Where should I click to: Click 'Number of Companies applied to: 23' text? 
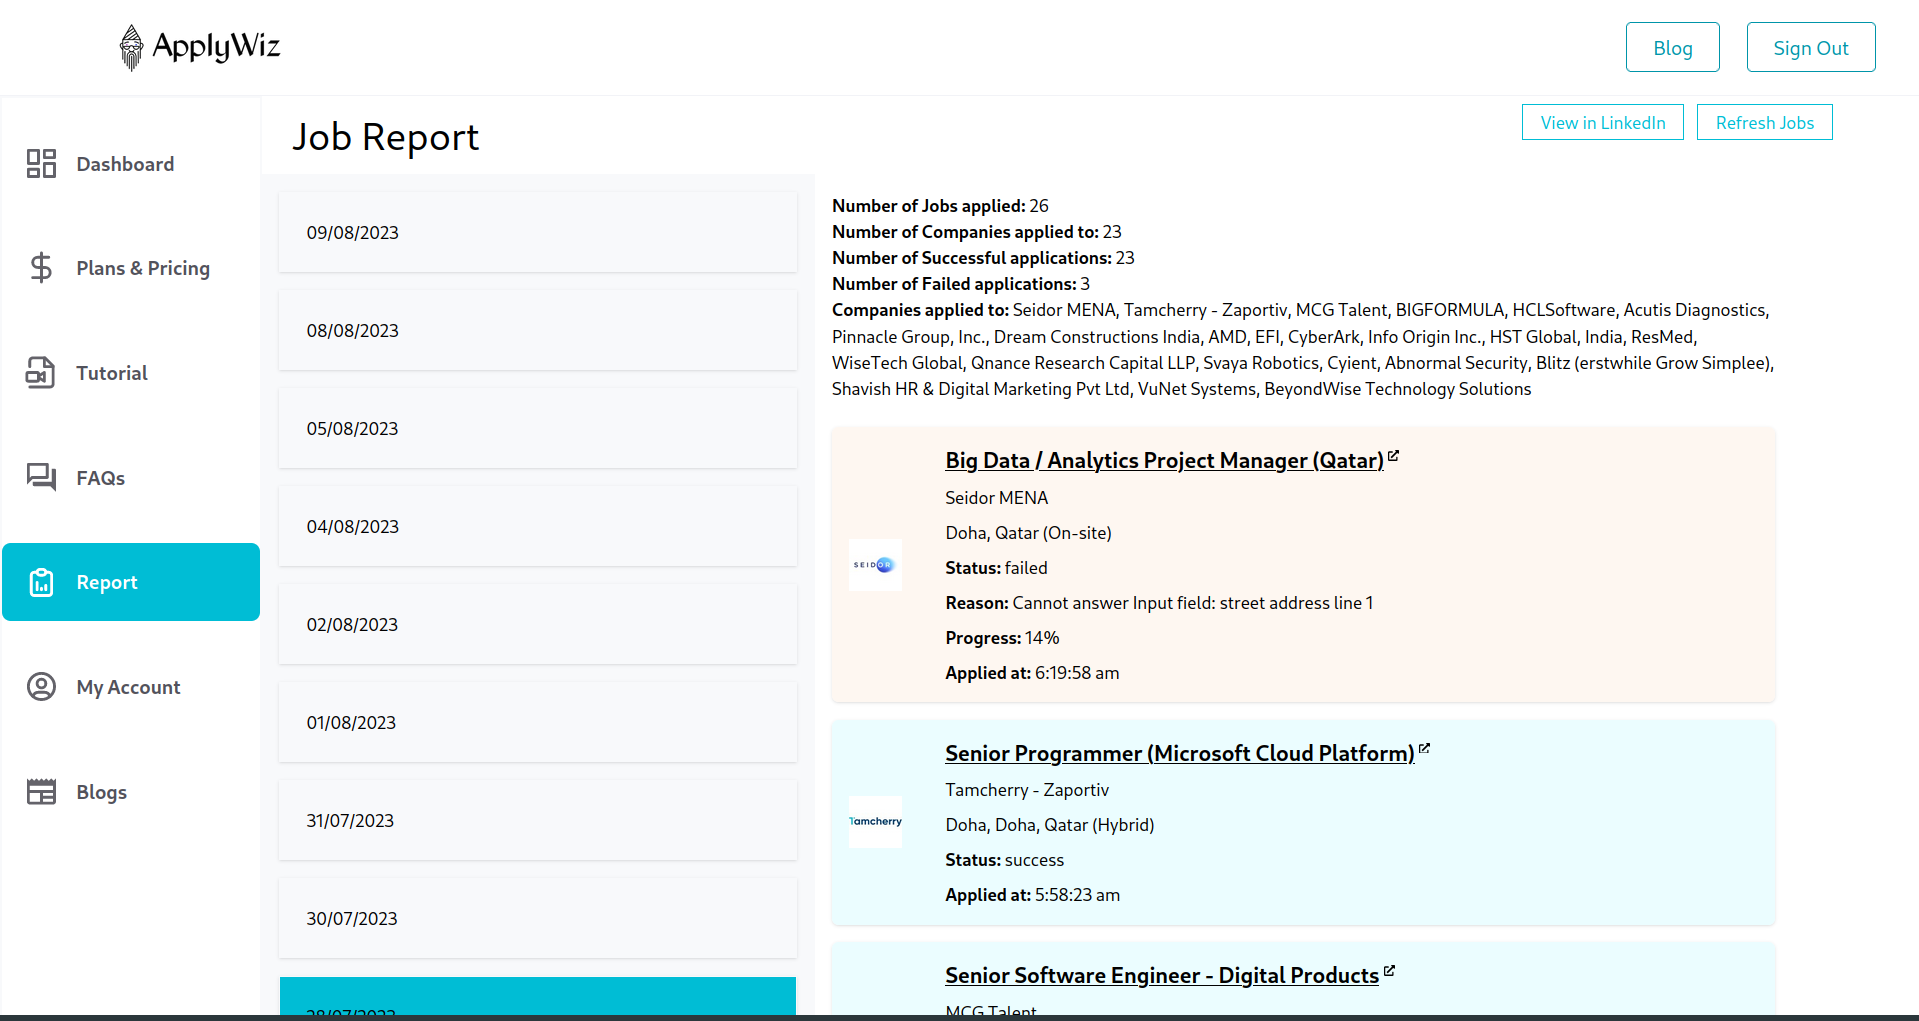click(x=977, y=232)
